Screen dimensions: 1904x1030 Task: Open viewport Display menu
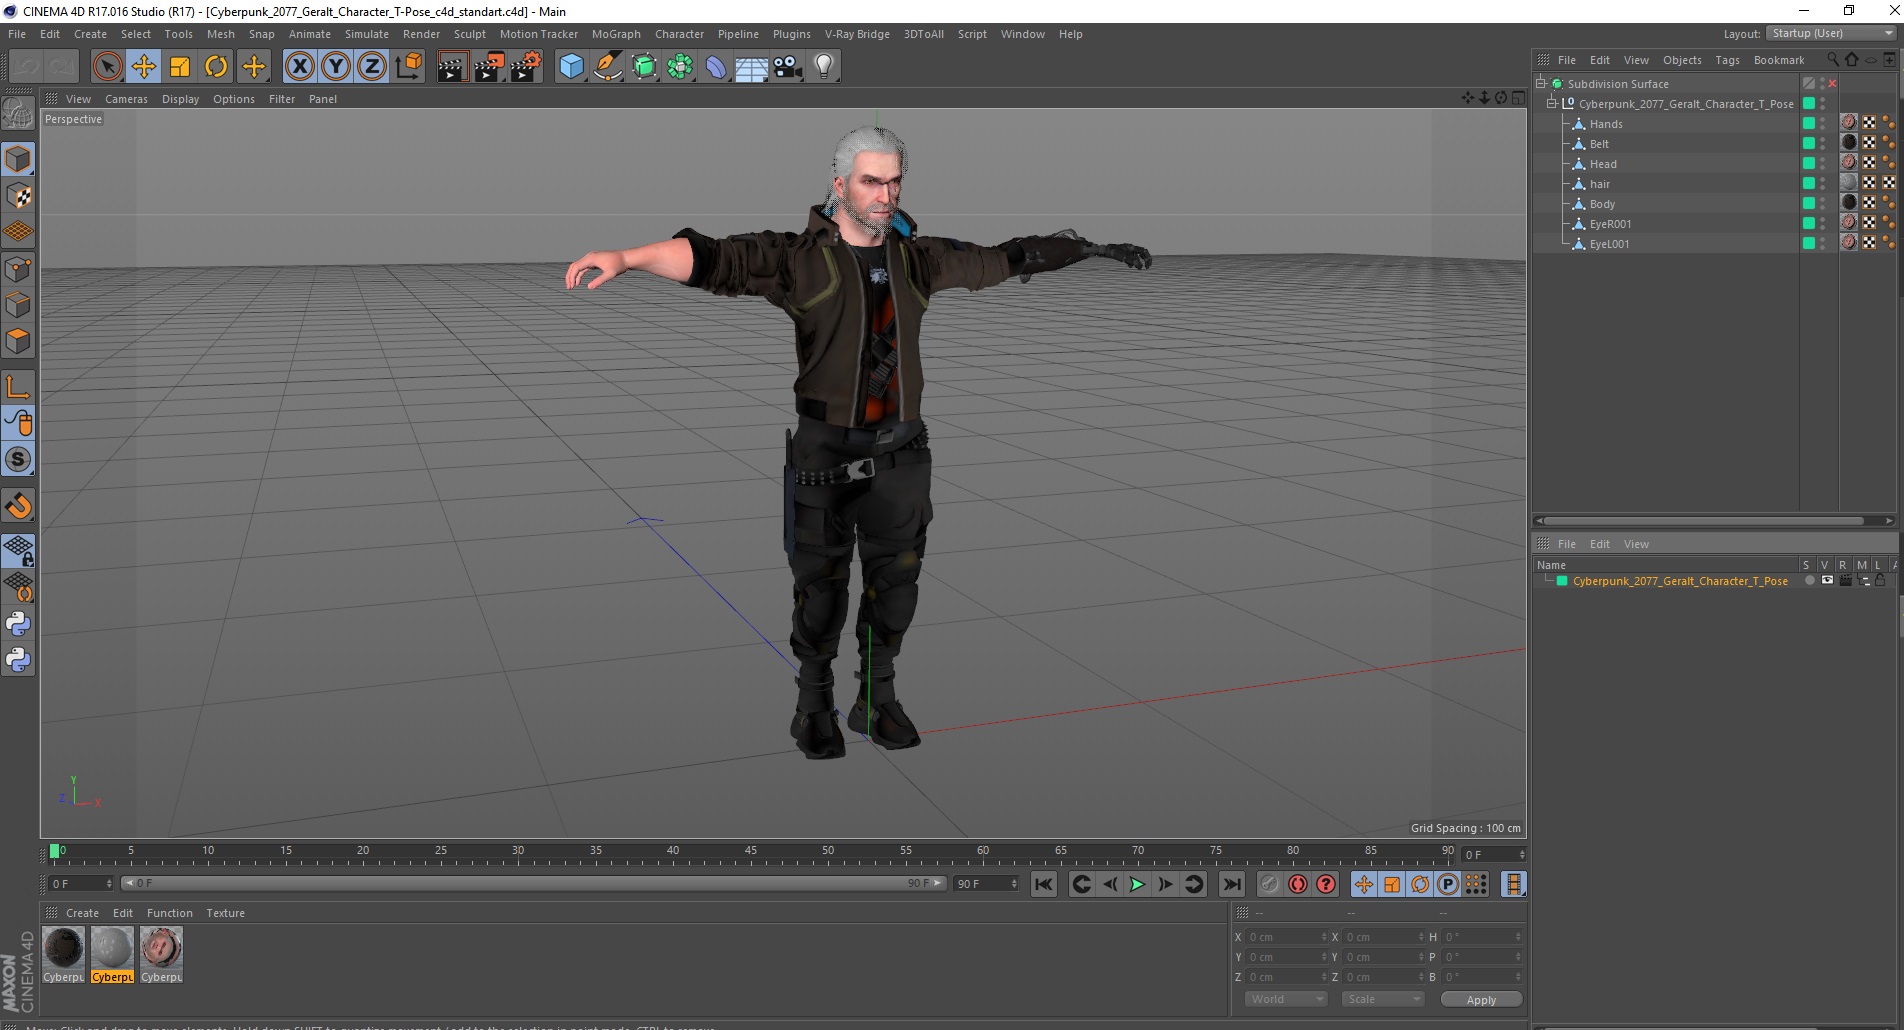tap(180, 99)
